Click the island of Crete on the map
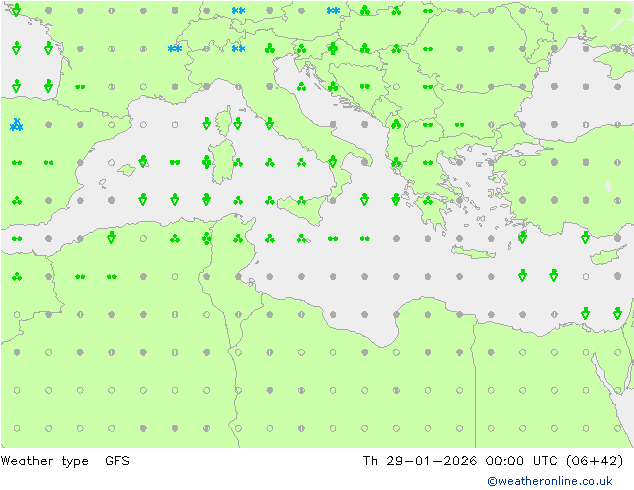This screenshot has width=634, height=490. click(x=473, y=252)
